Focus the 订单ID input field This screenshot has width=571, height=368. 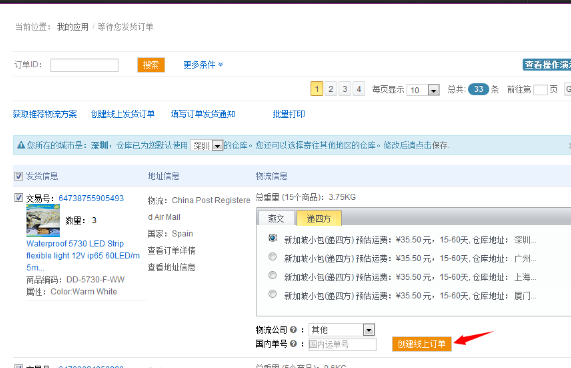[84, 65]
